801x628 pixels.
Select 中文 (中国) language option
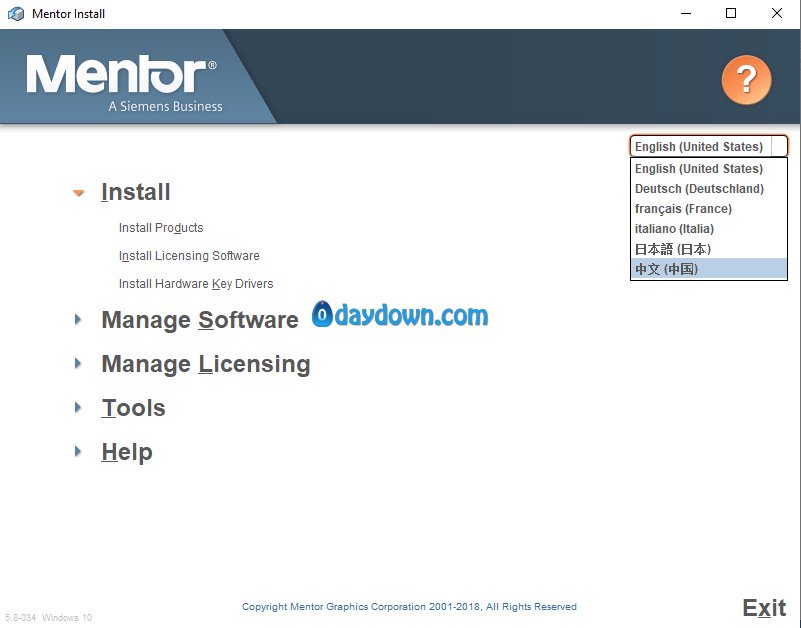click(x=709, y=269)
